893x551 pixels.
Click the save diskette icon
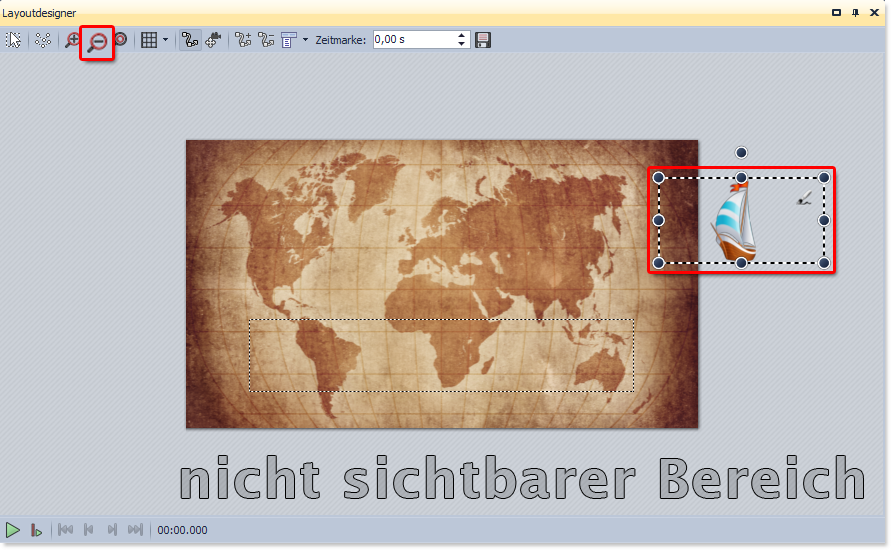(483, 40)
